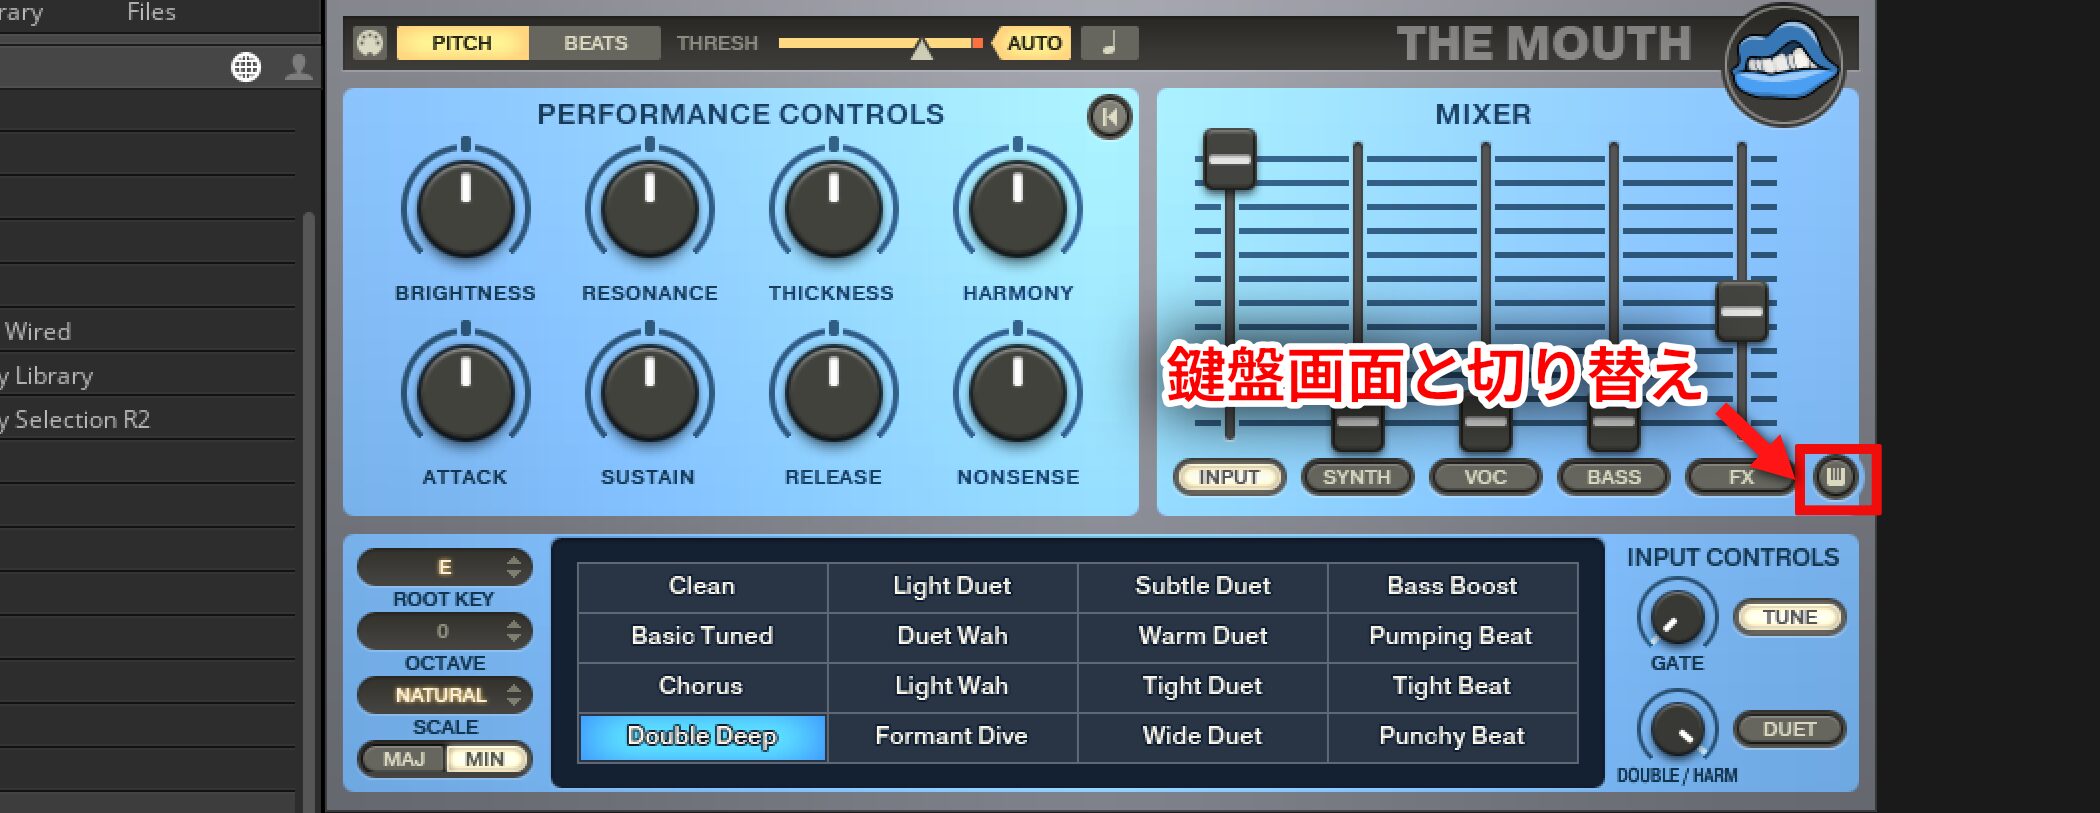Click the RELEASE knob

coord(833,392)
